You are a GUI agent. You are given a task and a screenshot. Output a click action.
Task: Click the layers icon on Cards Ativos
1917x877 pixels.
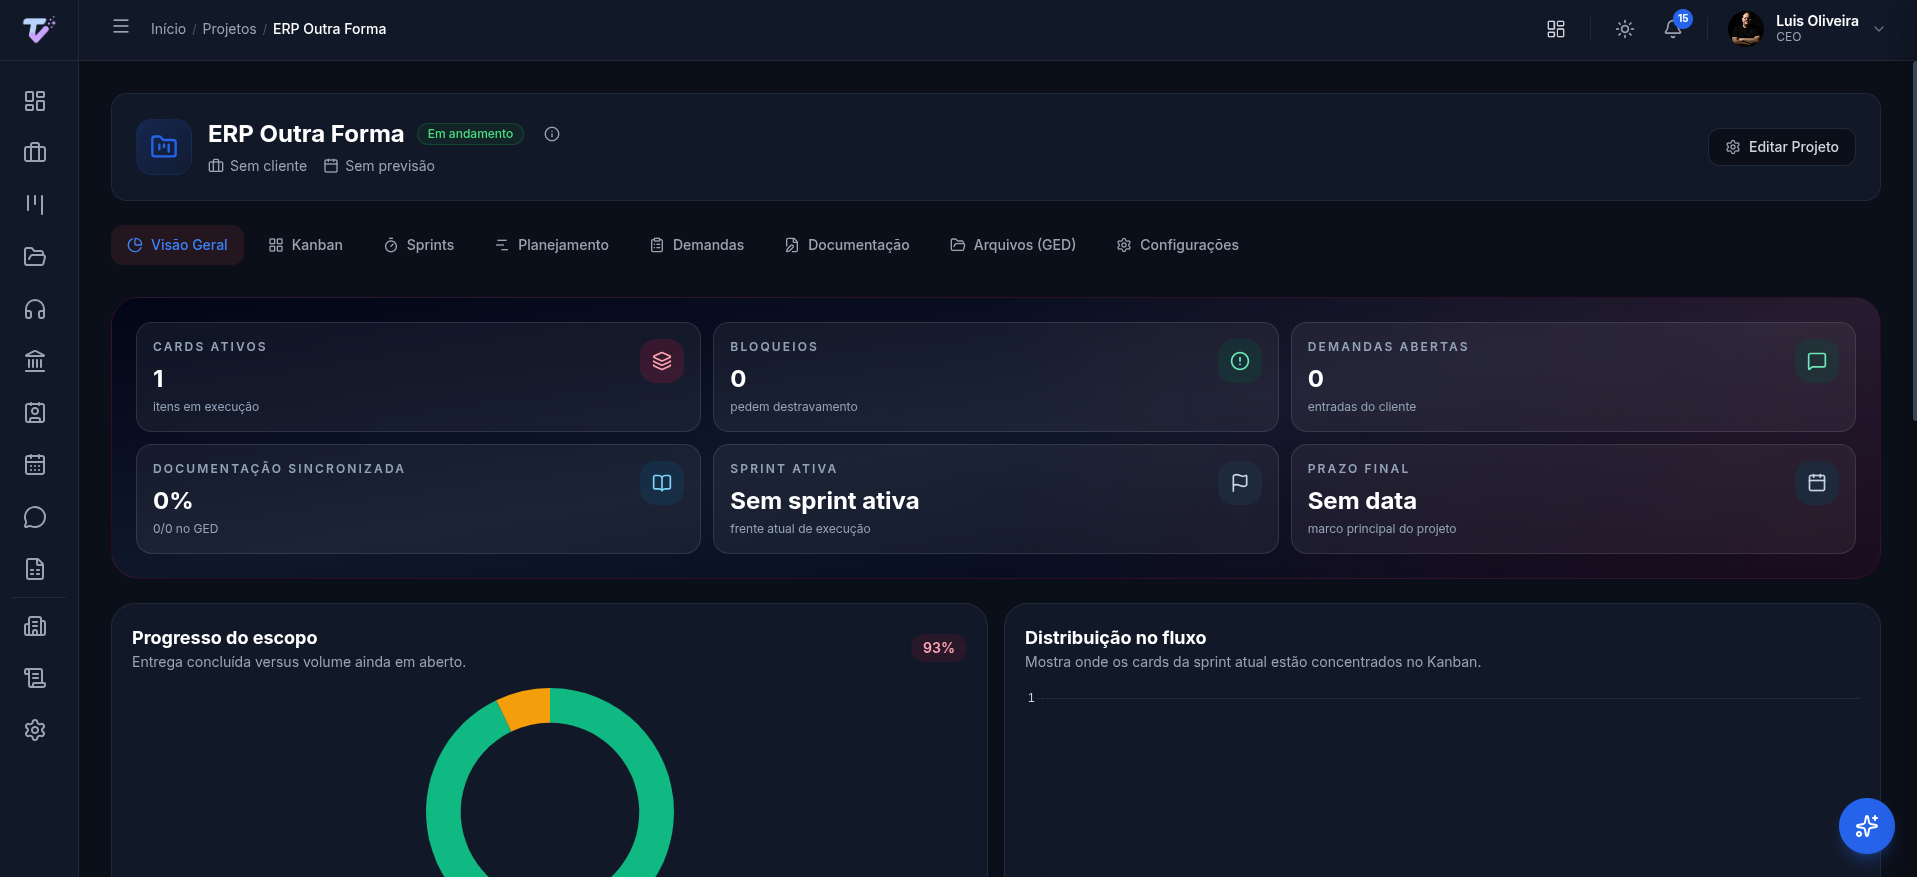coord(662,361)
